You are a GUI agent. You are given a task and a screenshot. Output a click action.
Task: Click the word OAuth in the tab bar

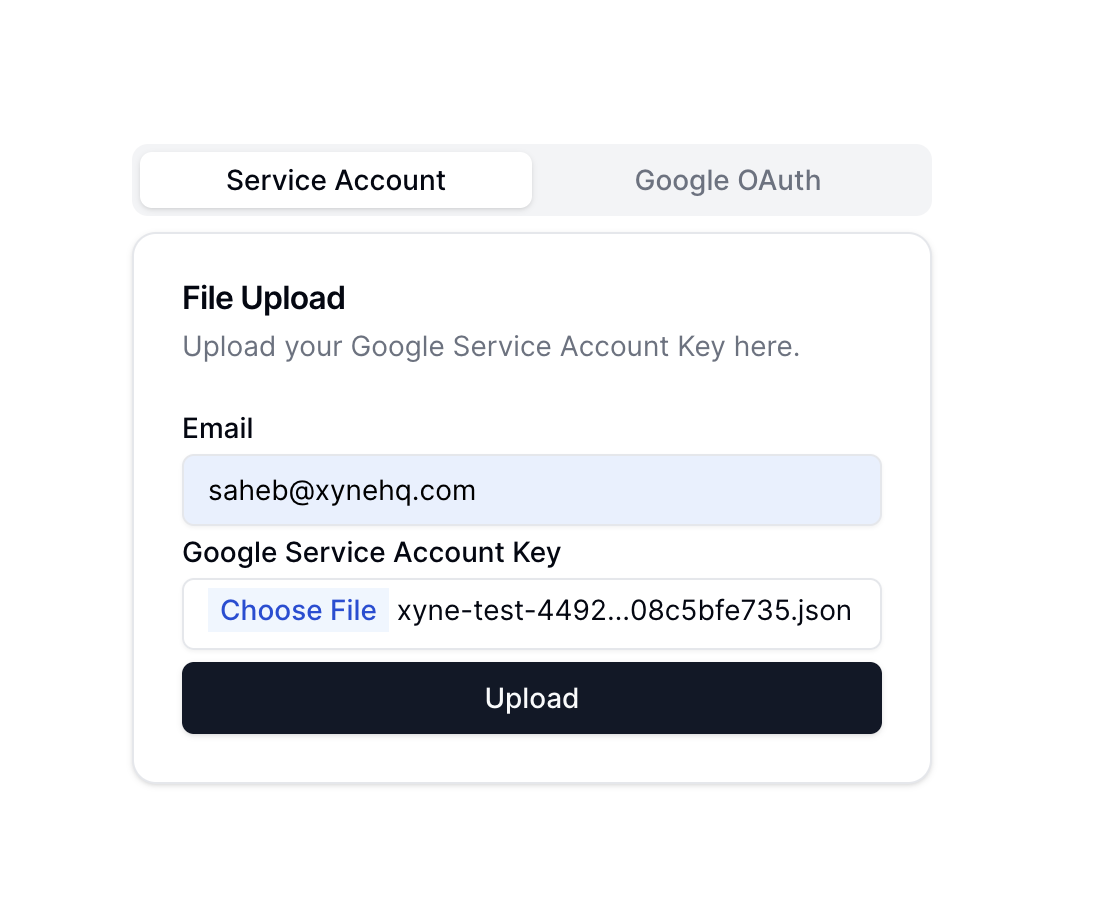tap(779, 181)
